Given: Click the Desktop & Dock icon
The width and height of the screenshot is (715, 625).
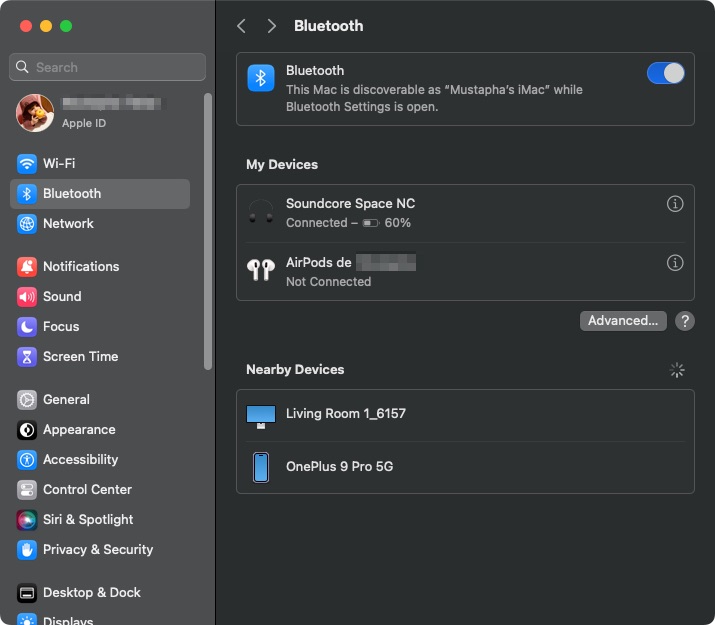Looking at the screenshot, I should (x=27, y=593).
